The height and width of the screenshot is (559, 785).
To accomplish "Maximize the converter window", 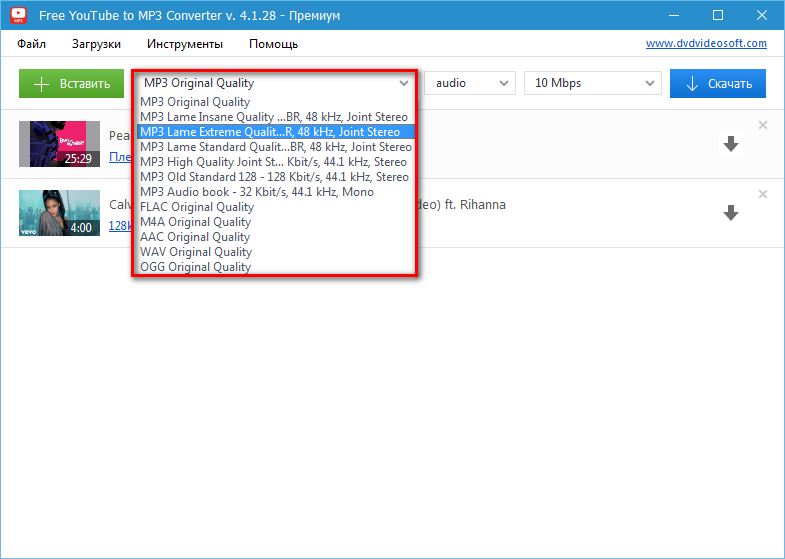I will [x=718, y=16].
